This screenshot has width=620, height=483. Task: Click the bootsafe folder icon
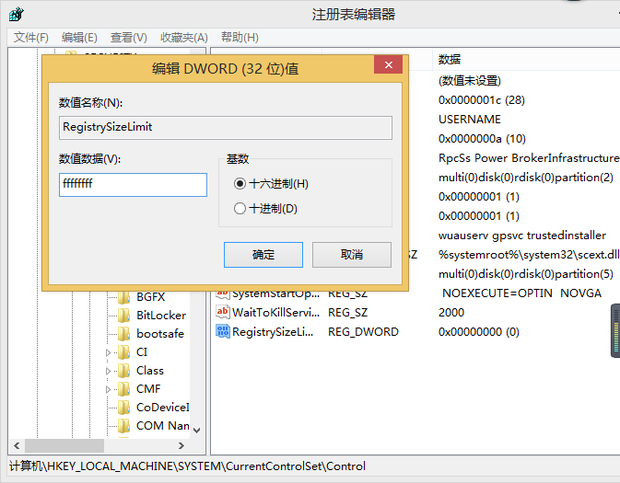point(124,334)
